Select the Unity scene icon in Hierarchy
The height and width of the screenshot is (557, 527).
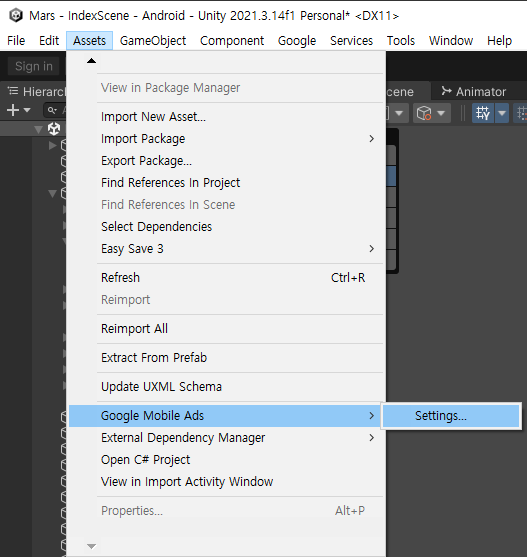tap(54, 129)
